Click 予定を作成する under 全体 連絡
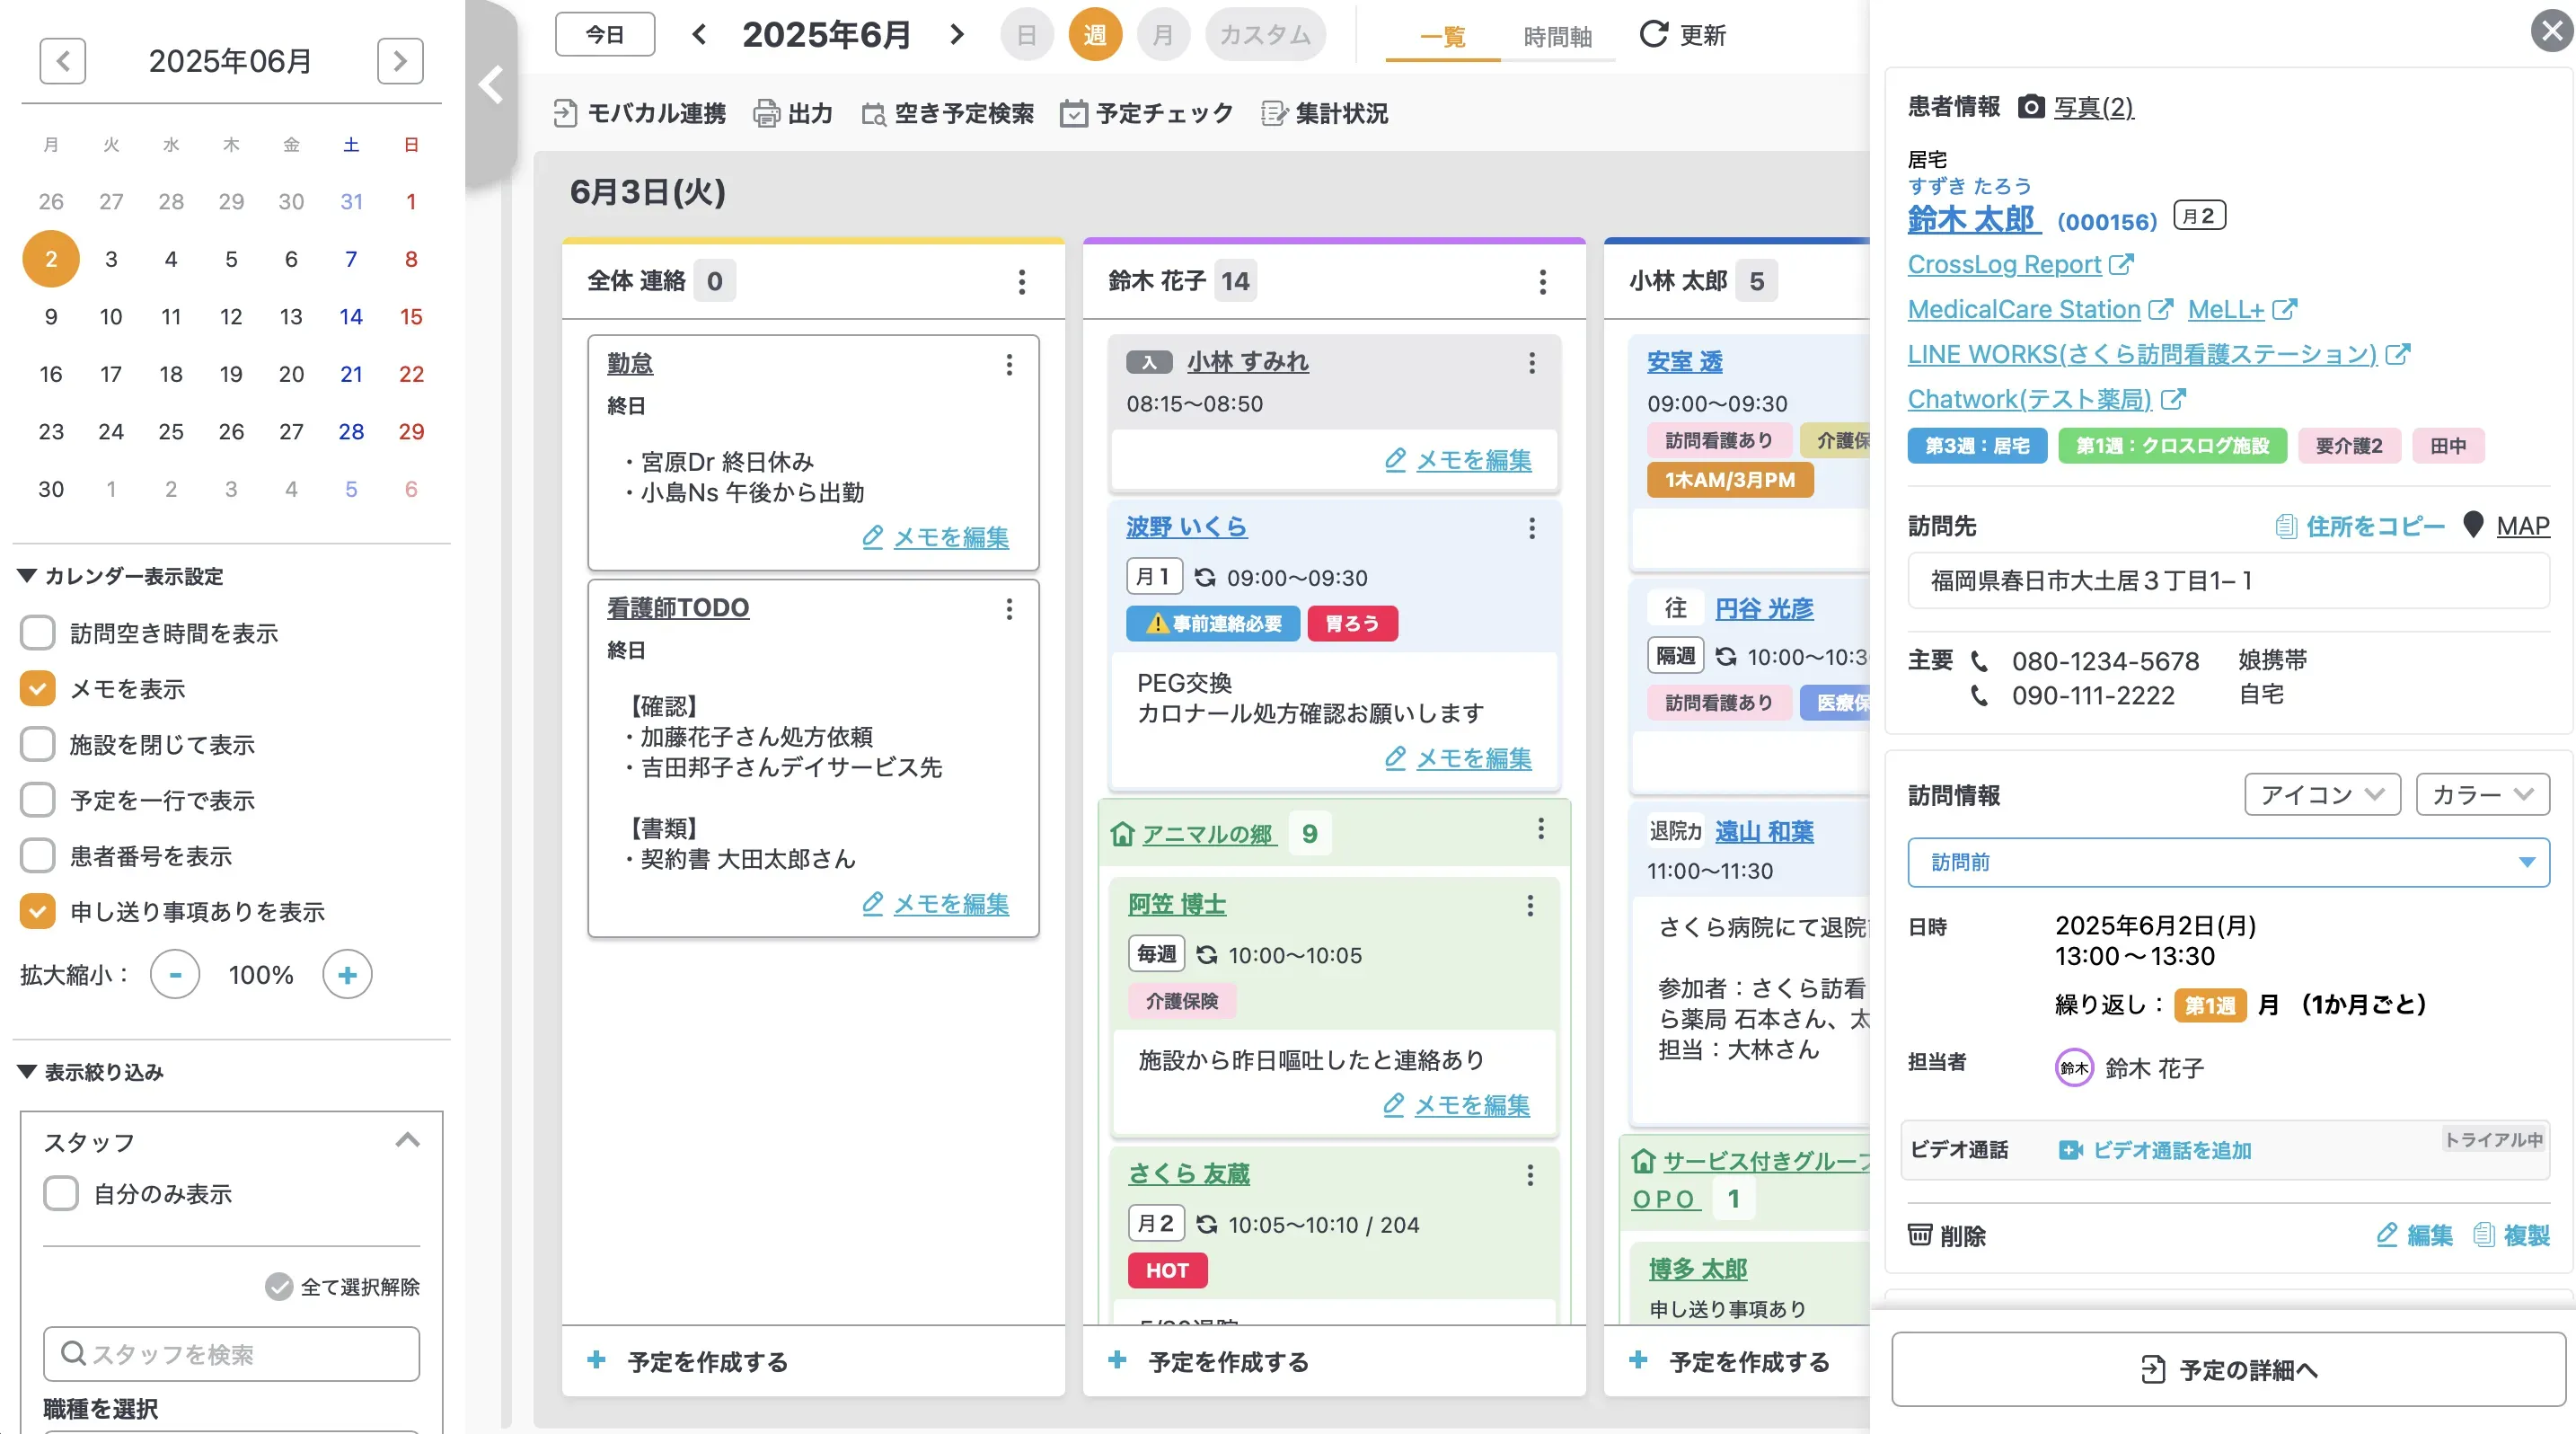 click(689, 1361)
